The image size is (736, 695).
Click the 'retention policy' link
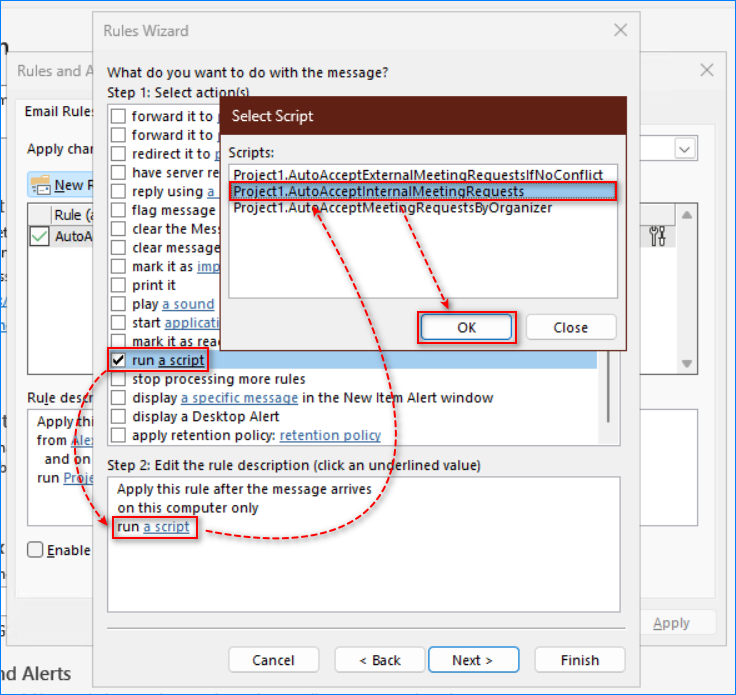click(x=330, y=435)
